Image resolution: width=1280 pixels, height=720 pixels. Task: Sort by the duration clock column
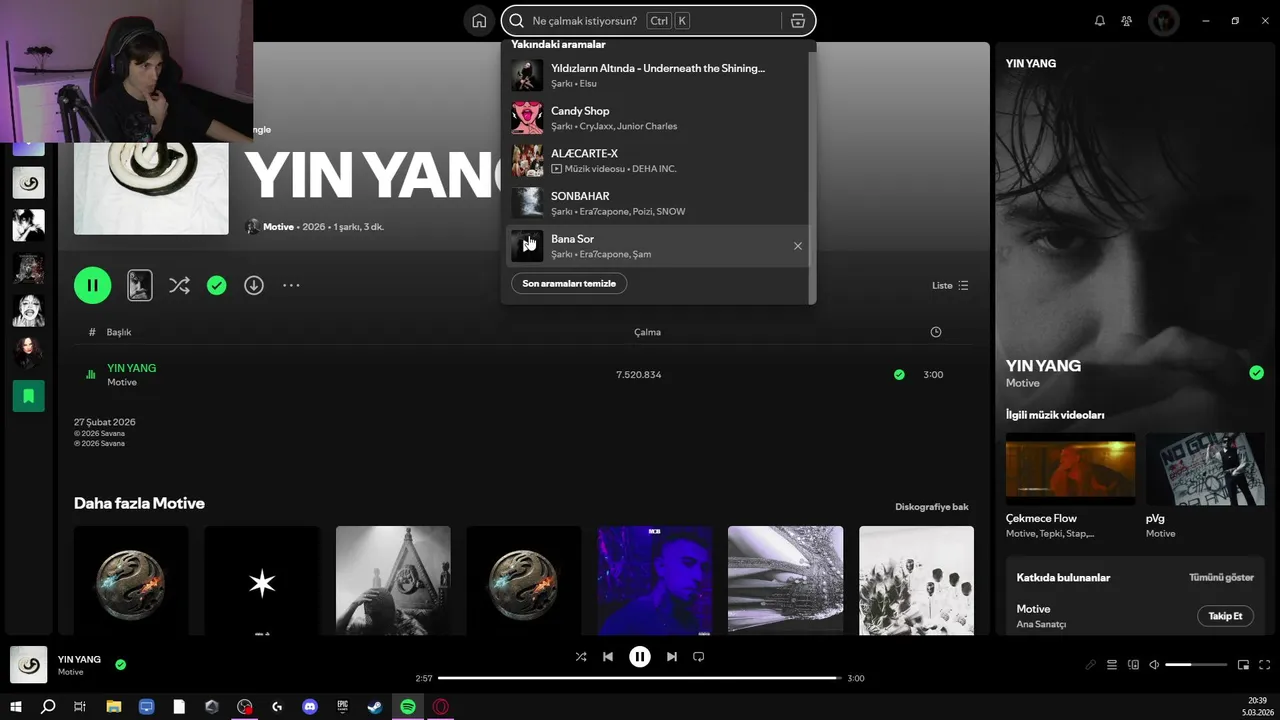point(935,332)
